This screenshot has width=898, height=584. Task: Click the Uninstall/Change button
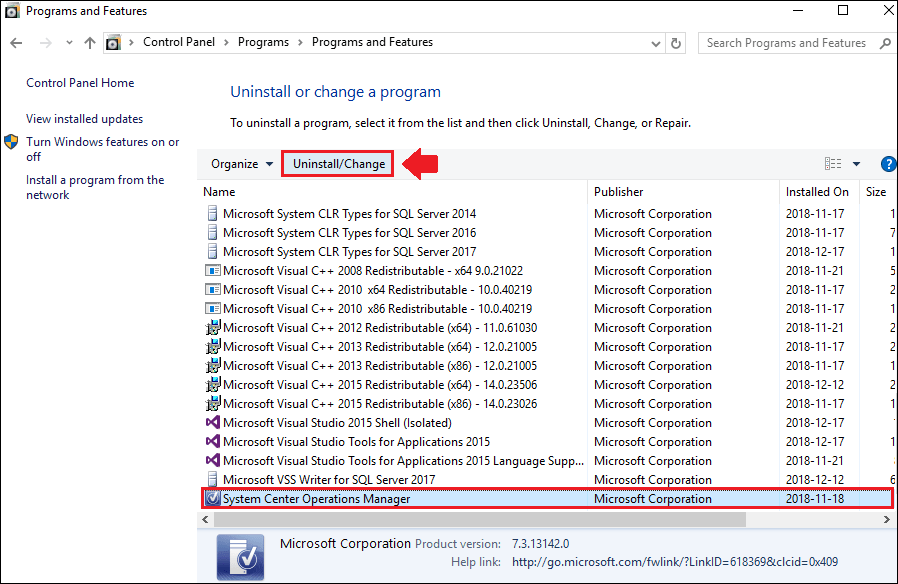tap(338, 164)
